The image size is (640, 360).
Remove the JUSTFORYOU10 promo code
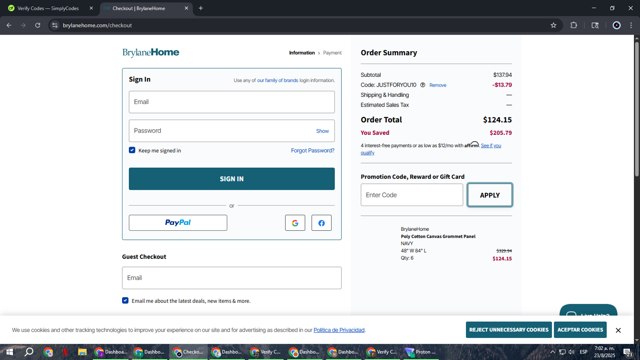click(x=438, y=85)
